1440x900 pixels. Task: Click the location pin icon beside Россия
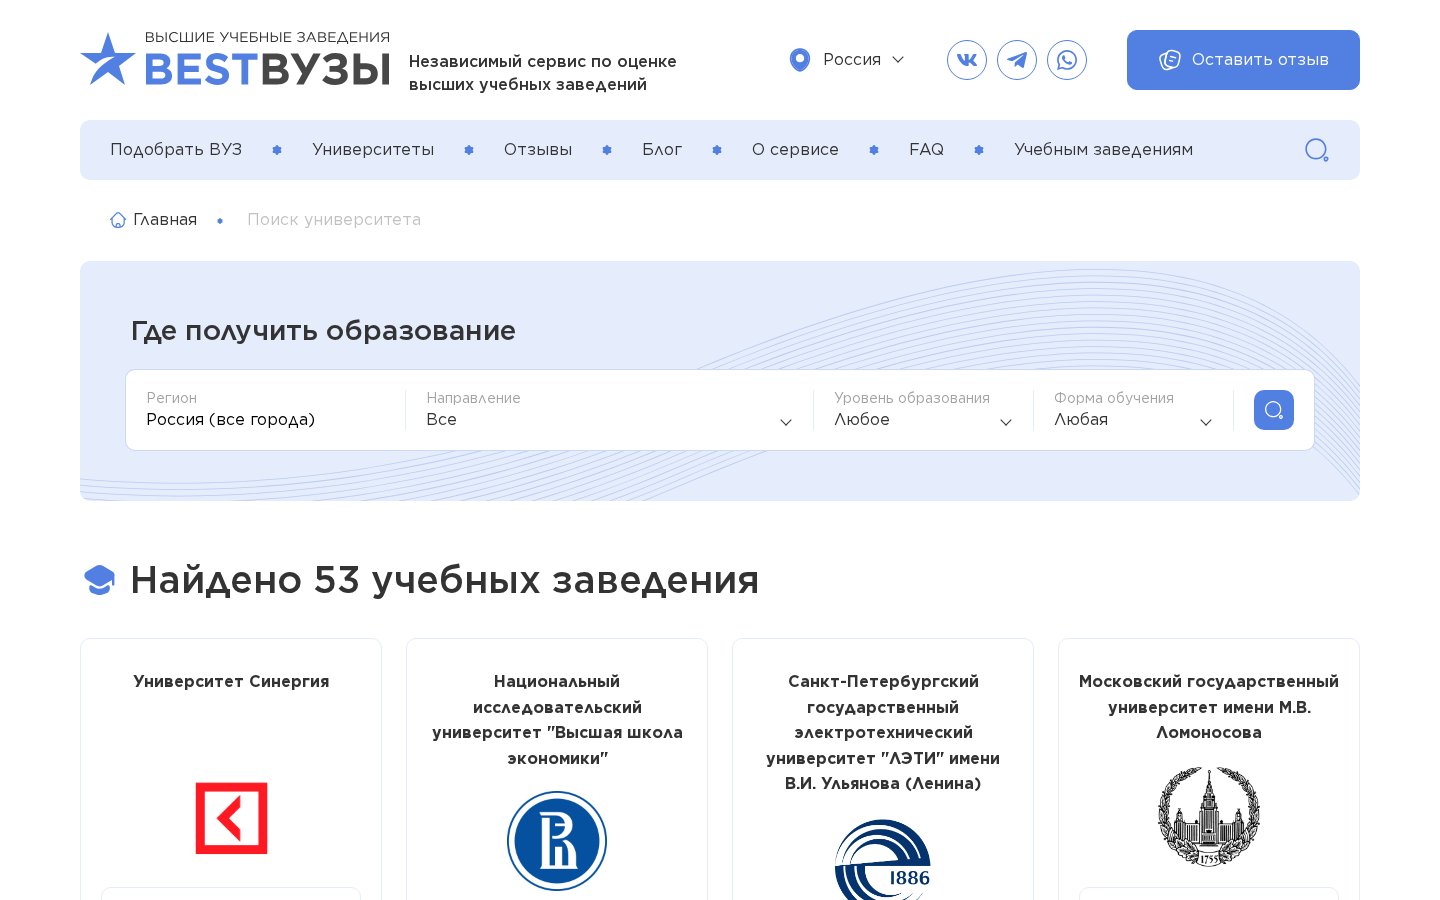click(x=799, y=60)
